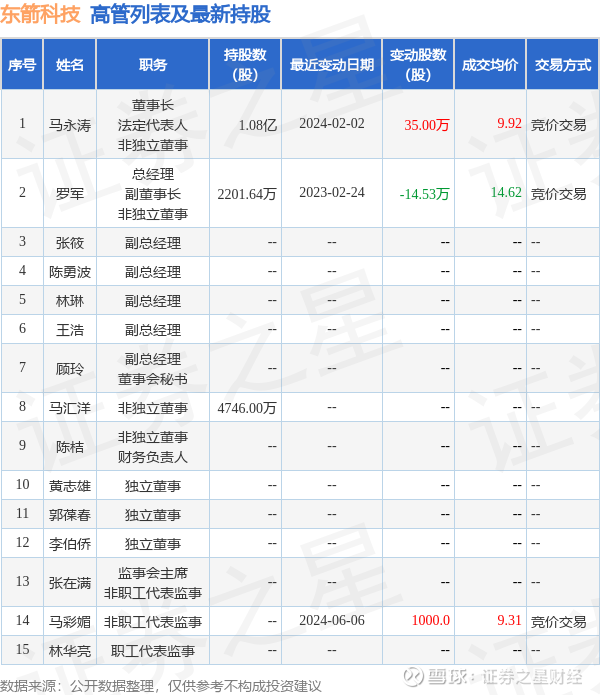Screen dimensions: 600x695
Task: Click the average price 9.31
Action: (x=509, y=620)
